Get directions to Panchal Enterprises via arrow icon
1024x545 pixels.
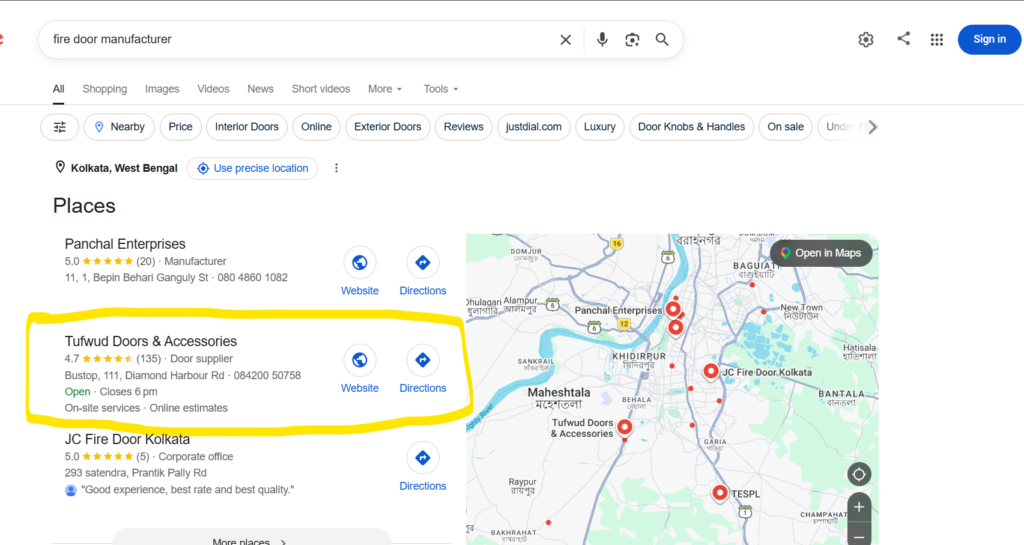tap(423, 262)
